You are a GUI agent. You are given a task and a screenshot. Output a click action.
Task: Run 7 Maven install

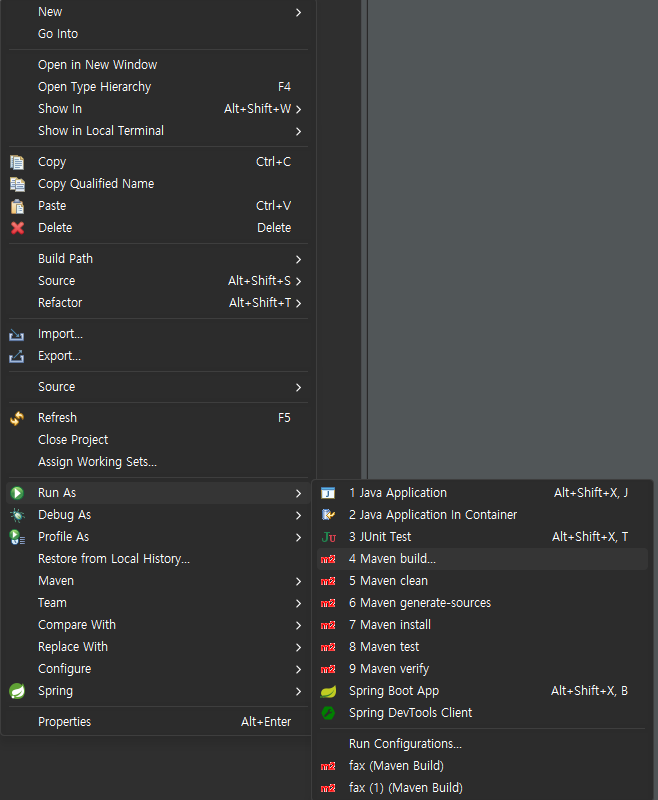pos(482,625)
